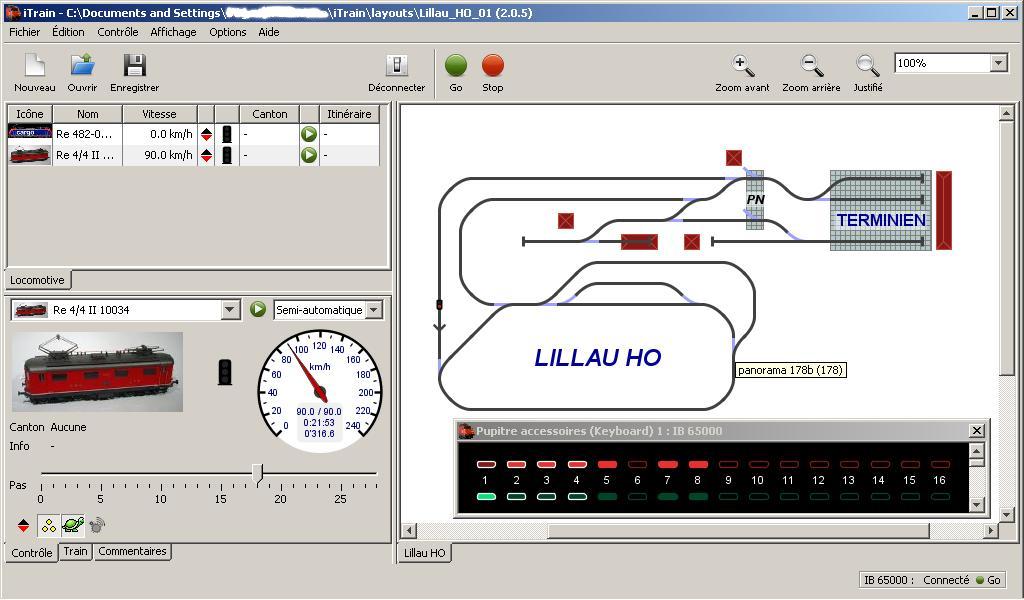Start route for Re 4/4 II row

pos(309,155)
